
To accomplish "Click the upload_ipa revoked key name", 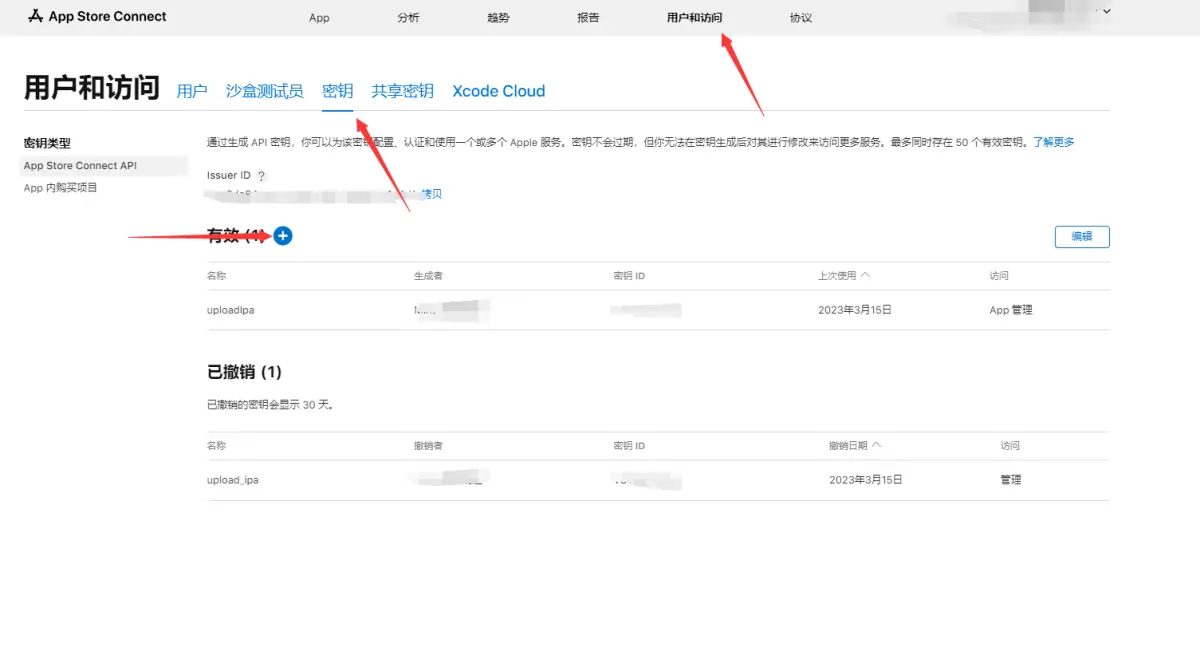I will pyautogui.click(x=233, y=480).
